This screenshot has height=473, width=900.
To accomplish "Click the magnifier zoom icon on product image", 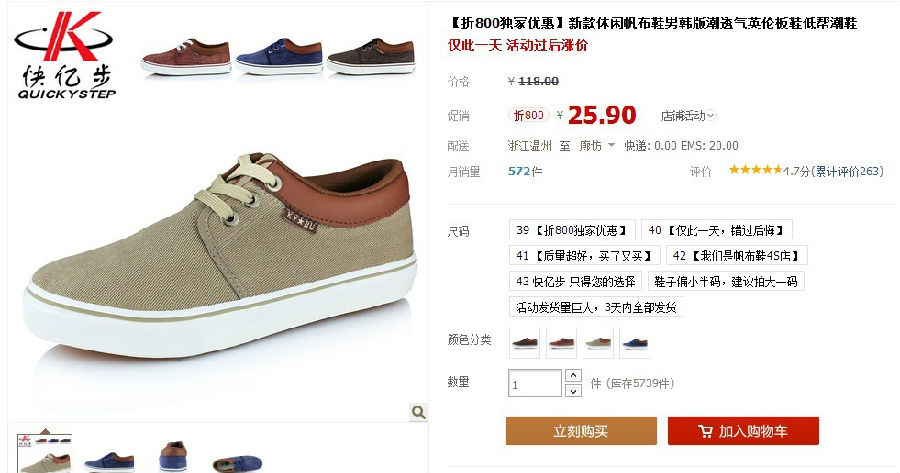I will coord(418,412).
